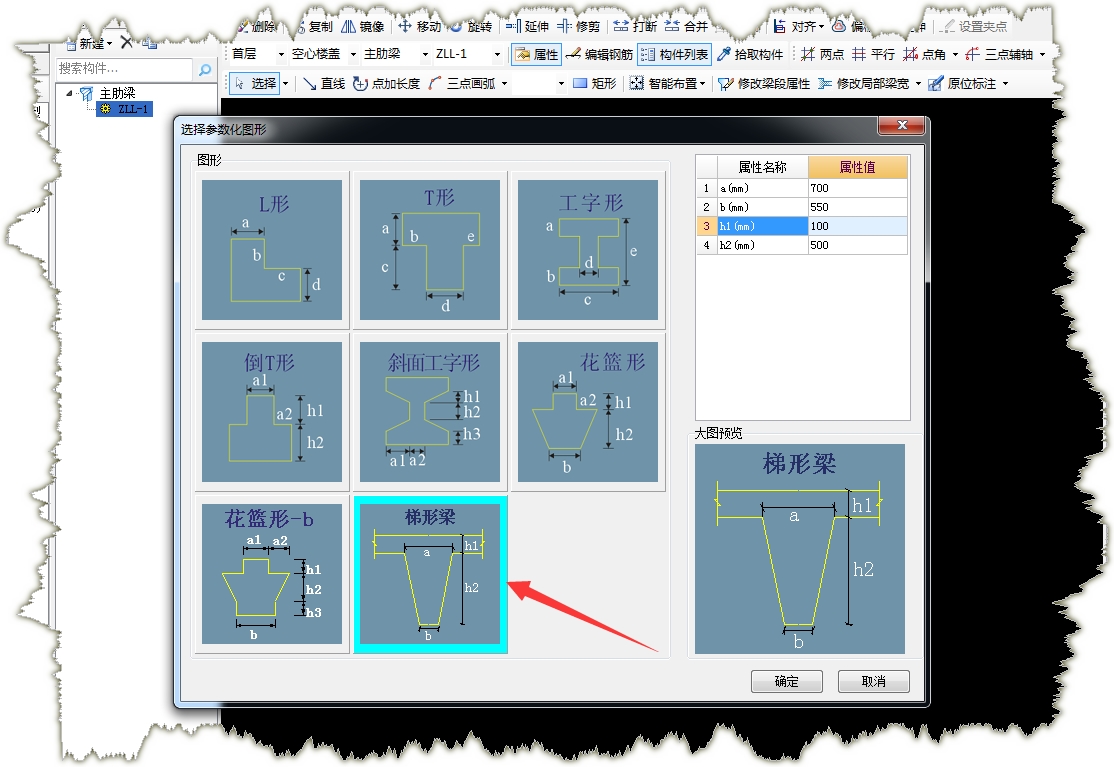Click the 复制 (copy) tool
This screenshot has width=1114, height=767.
point(314,26)
